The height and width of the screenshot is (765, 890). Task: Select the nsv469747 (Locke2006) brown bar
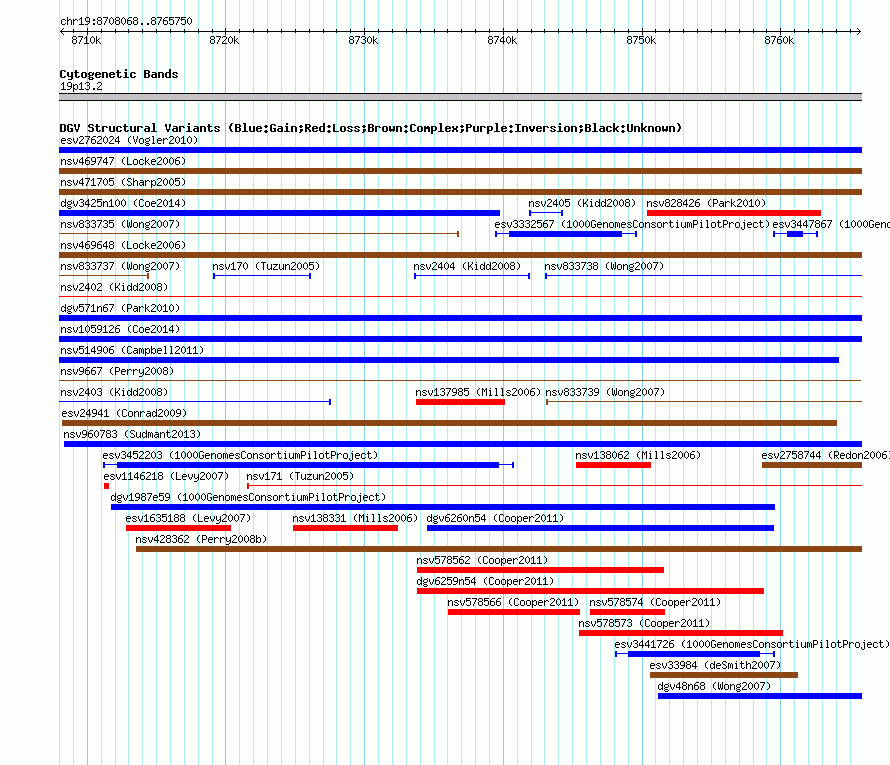(460, 171)
